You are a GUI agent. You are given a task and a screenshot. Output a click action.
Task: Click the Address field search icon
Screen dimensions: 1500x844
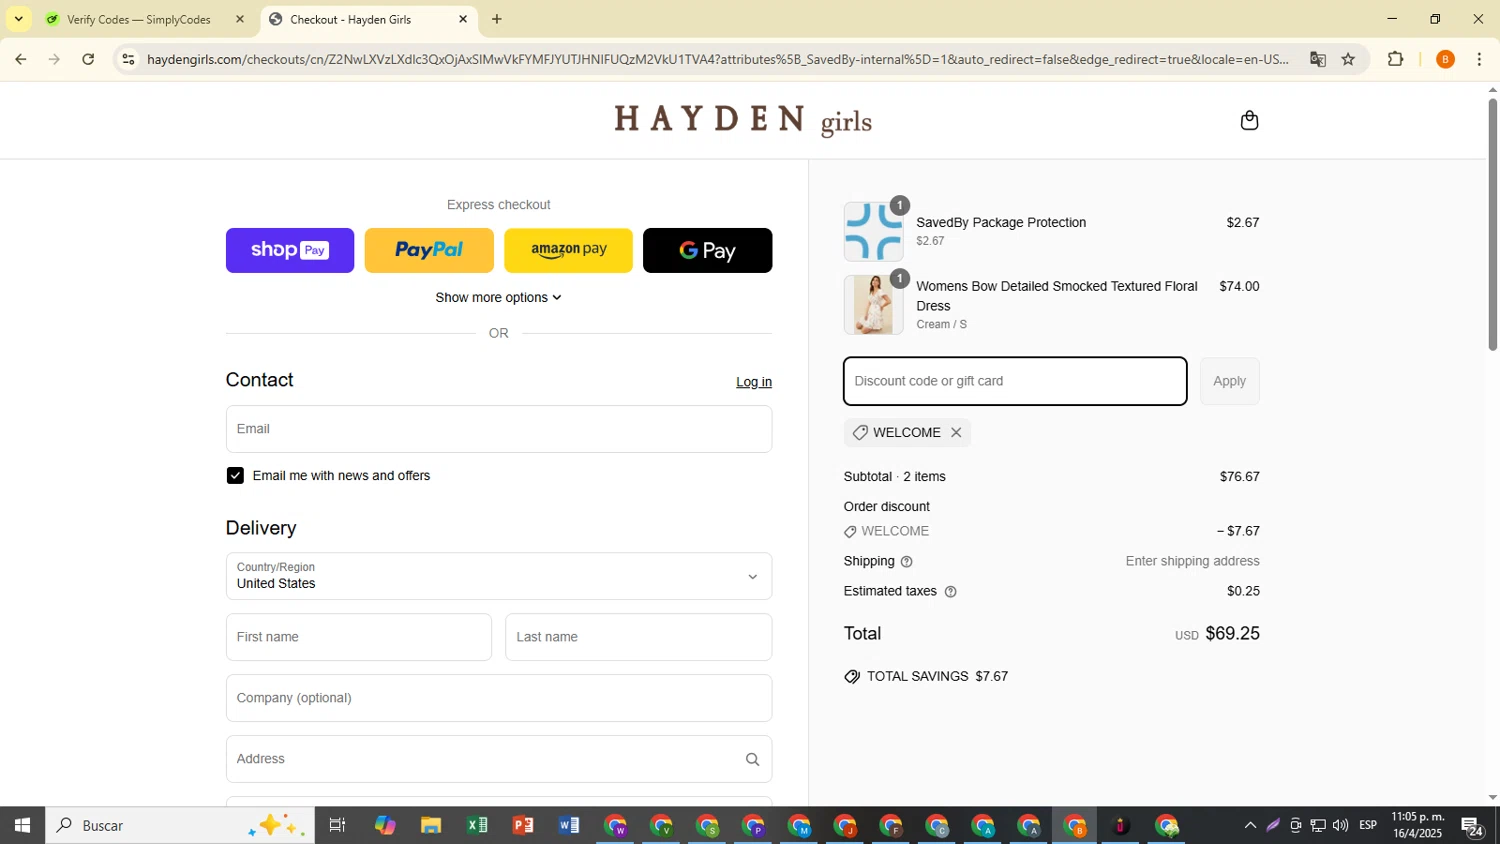point(752,760)
